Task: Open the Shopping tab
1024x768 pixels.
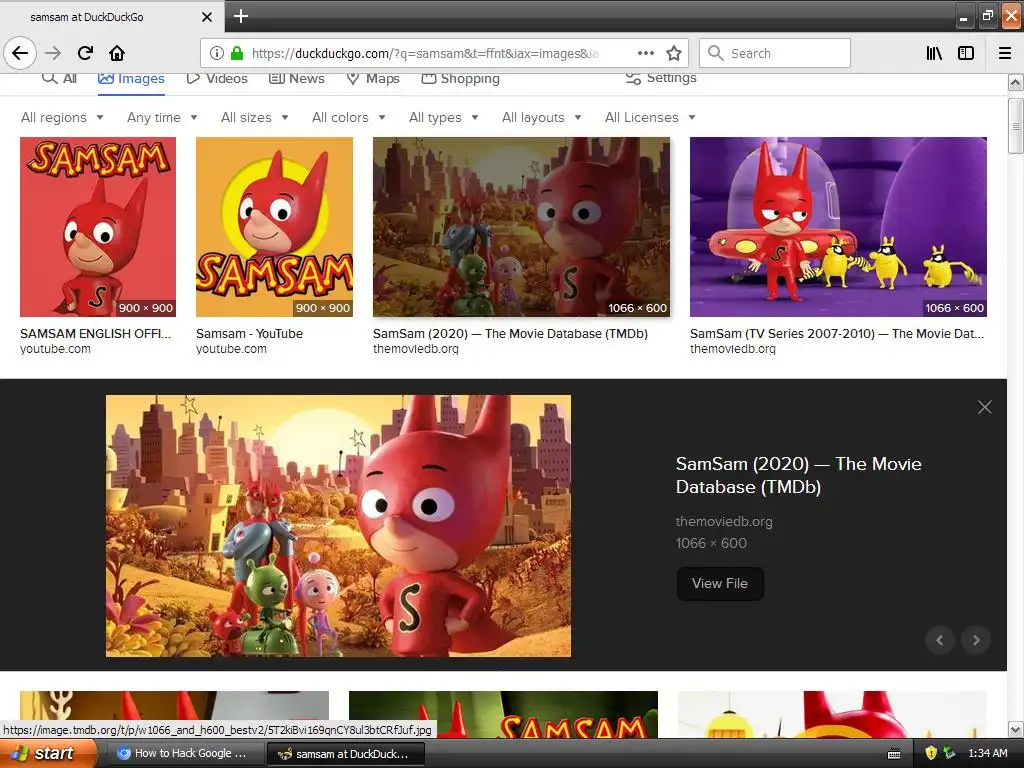Action: pyautogui.click(x=460, y=78)
